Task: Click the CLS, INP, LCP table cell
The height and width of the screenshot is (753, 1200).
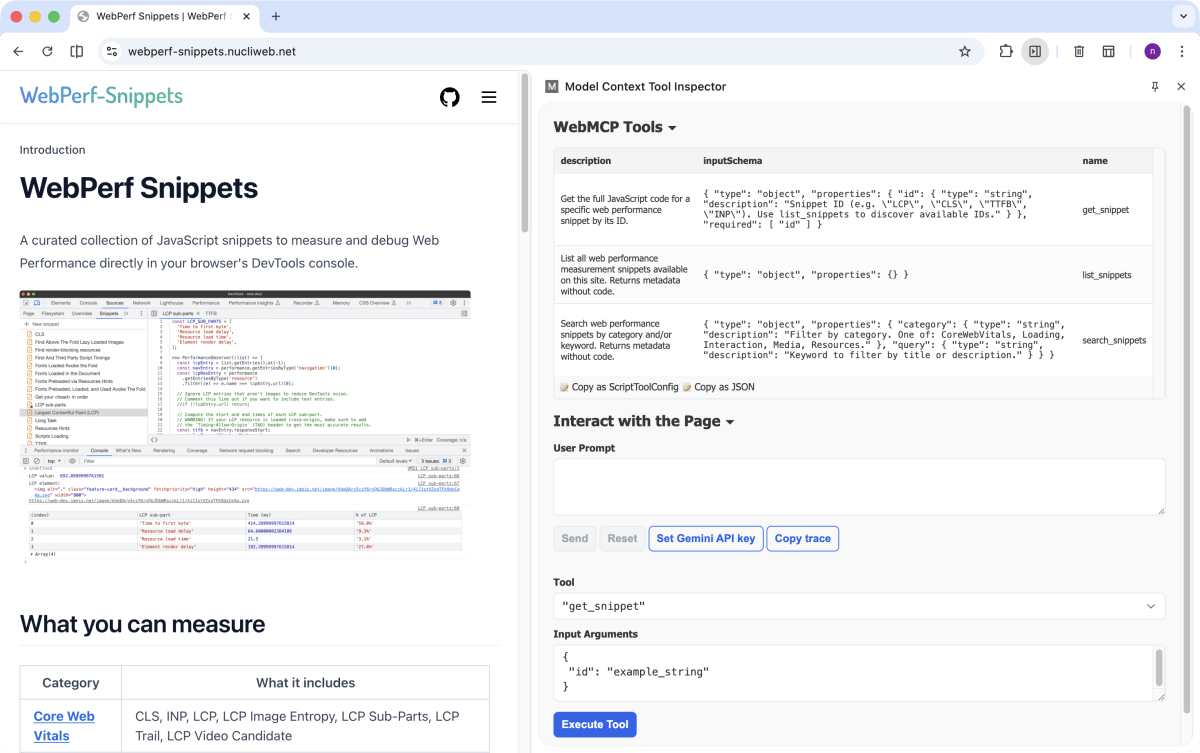Action: point(305,726)
